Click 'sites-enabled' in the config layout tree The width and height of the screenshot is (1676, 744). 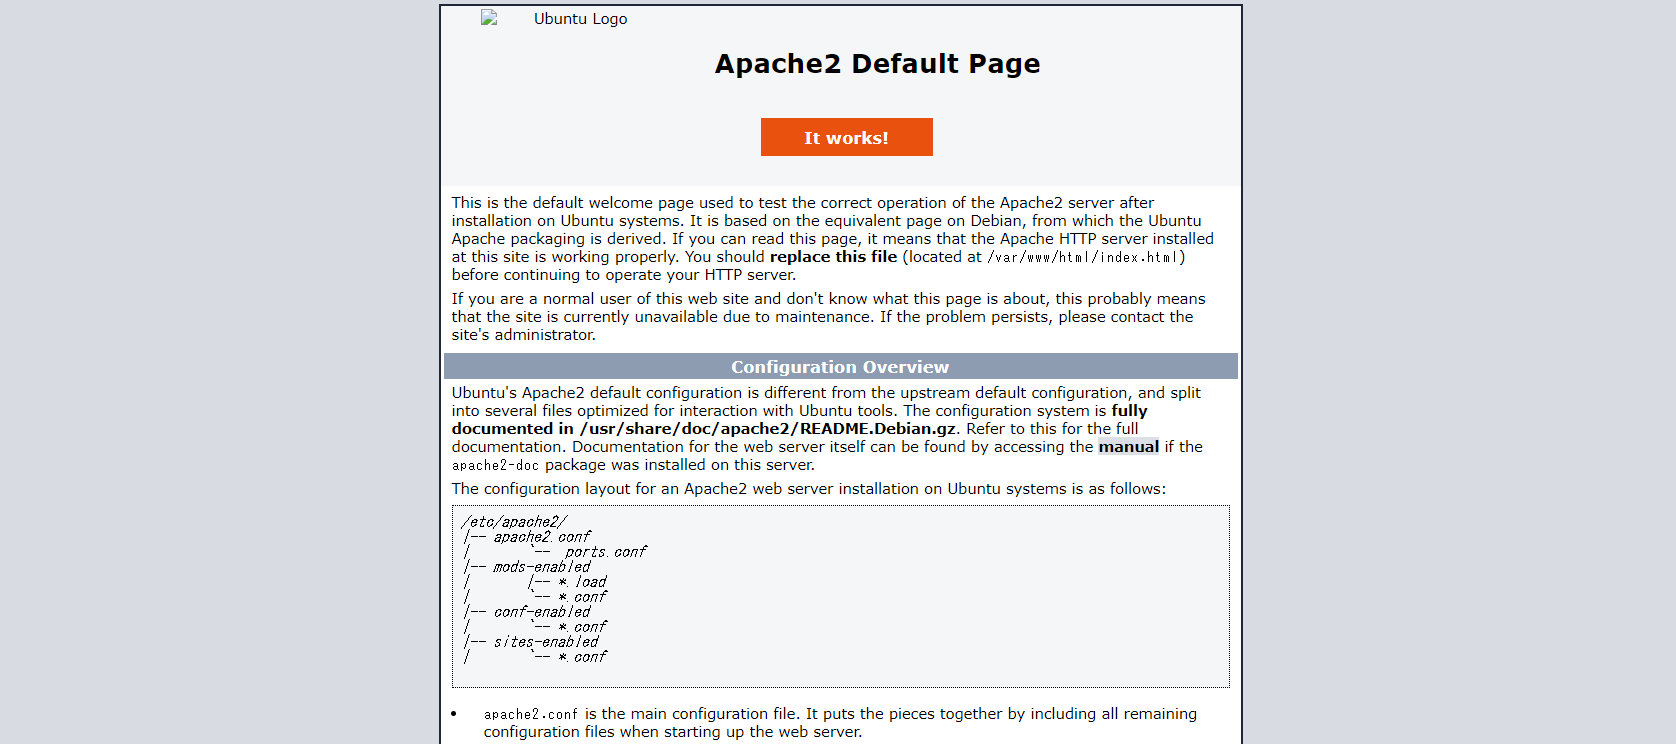tap(545, 642)
